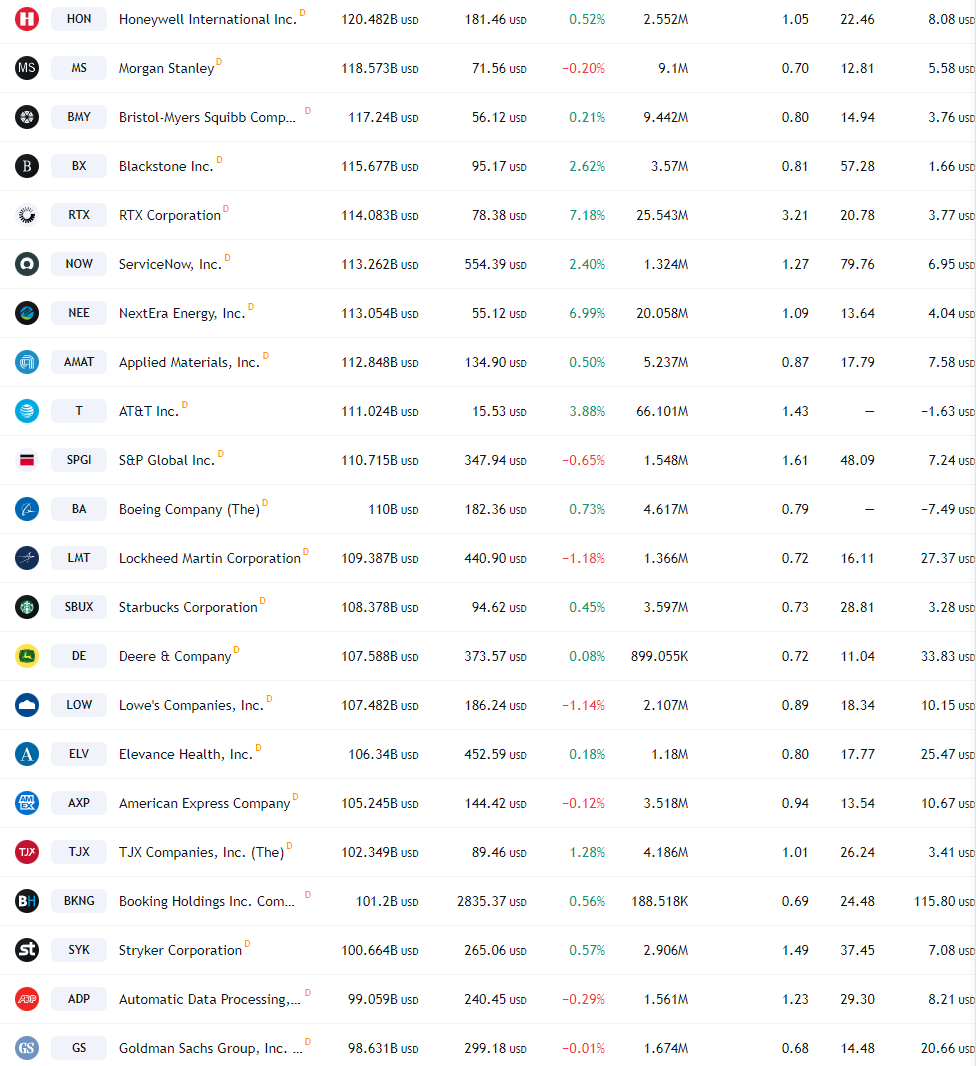Open NextEra Energy, Inc. link
Image resolution: width=977 pixels, height=1066 pixels.
click(182, 313)
